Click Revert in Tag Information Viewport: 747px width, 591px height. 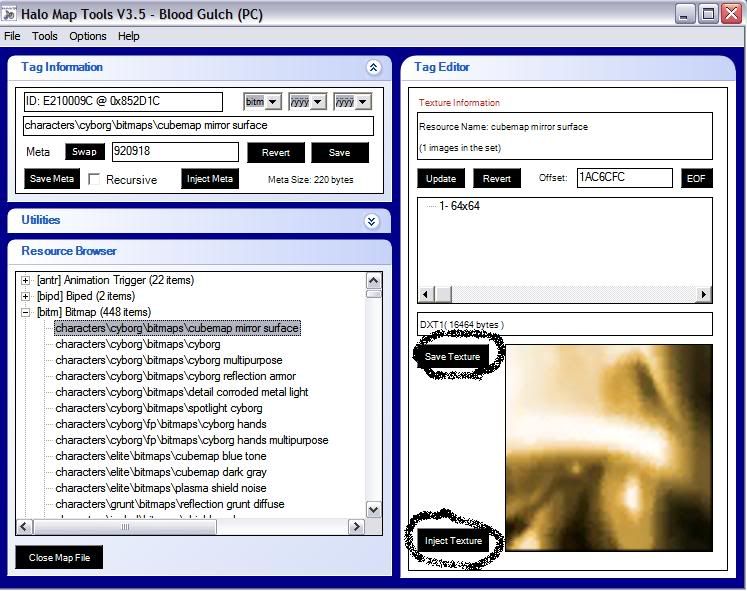click(276, 152)
